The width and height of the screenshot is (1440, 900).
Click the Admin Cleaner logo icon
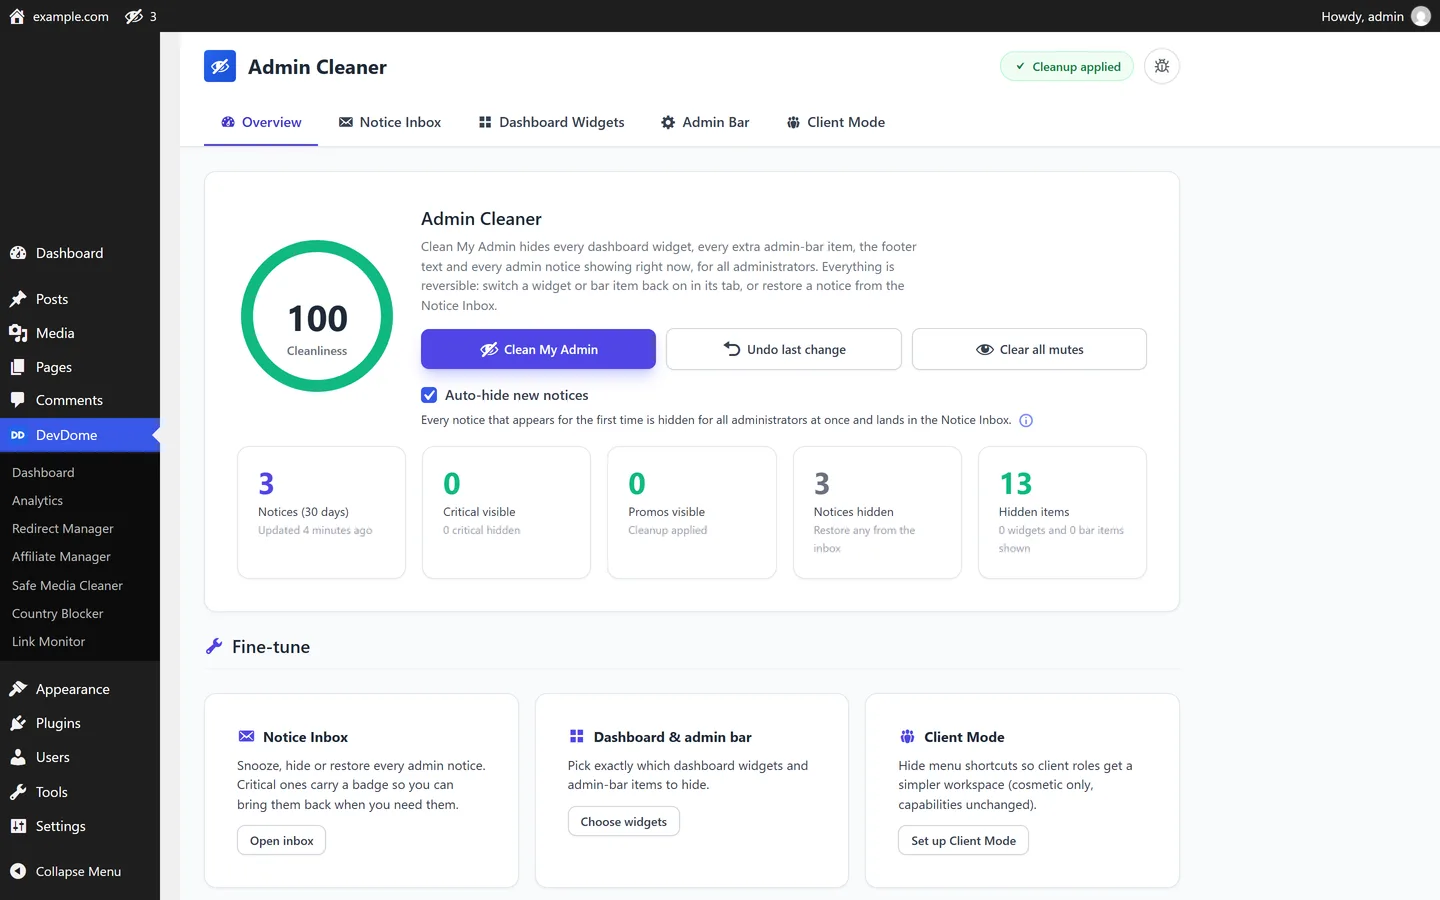point(220,66)
